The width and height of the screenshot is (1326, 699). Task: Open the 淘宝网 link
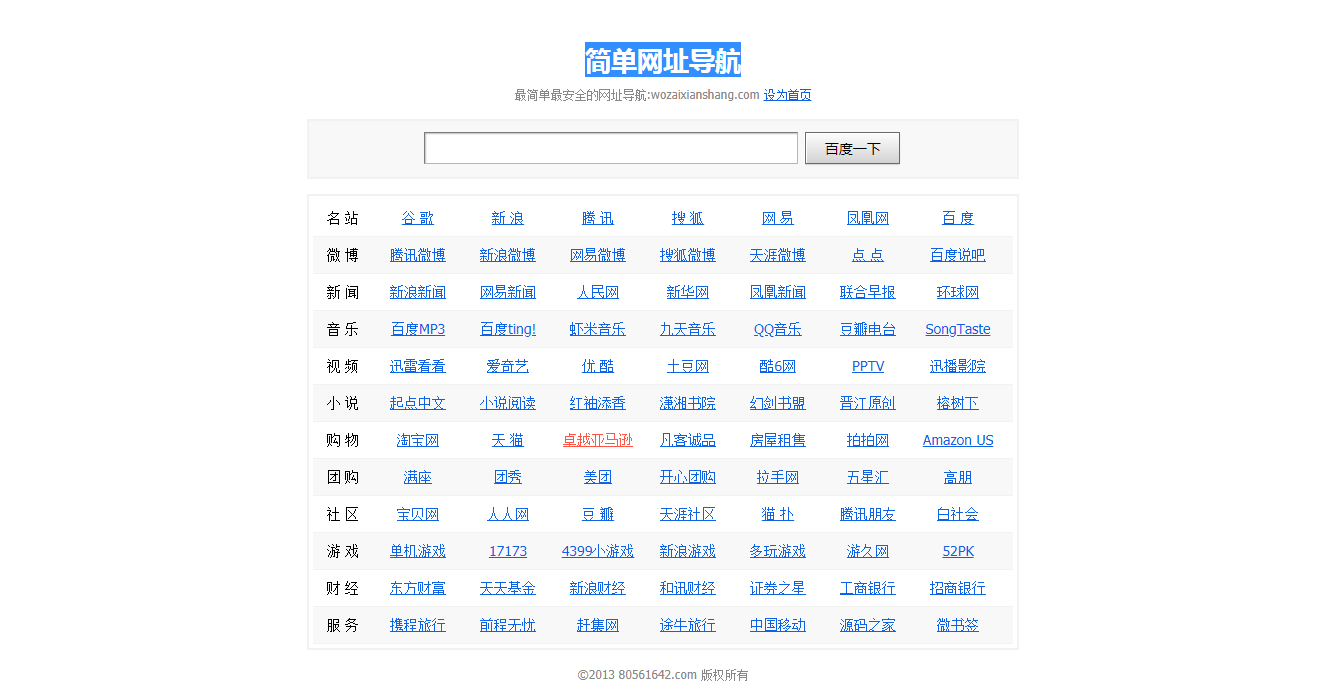click(x=418, y=440)
